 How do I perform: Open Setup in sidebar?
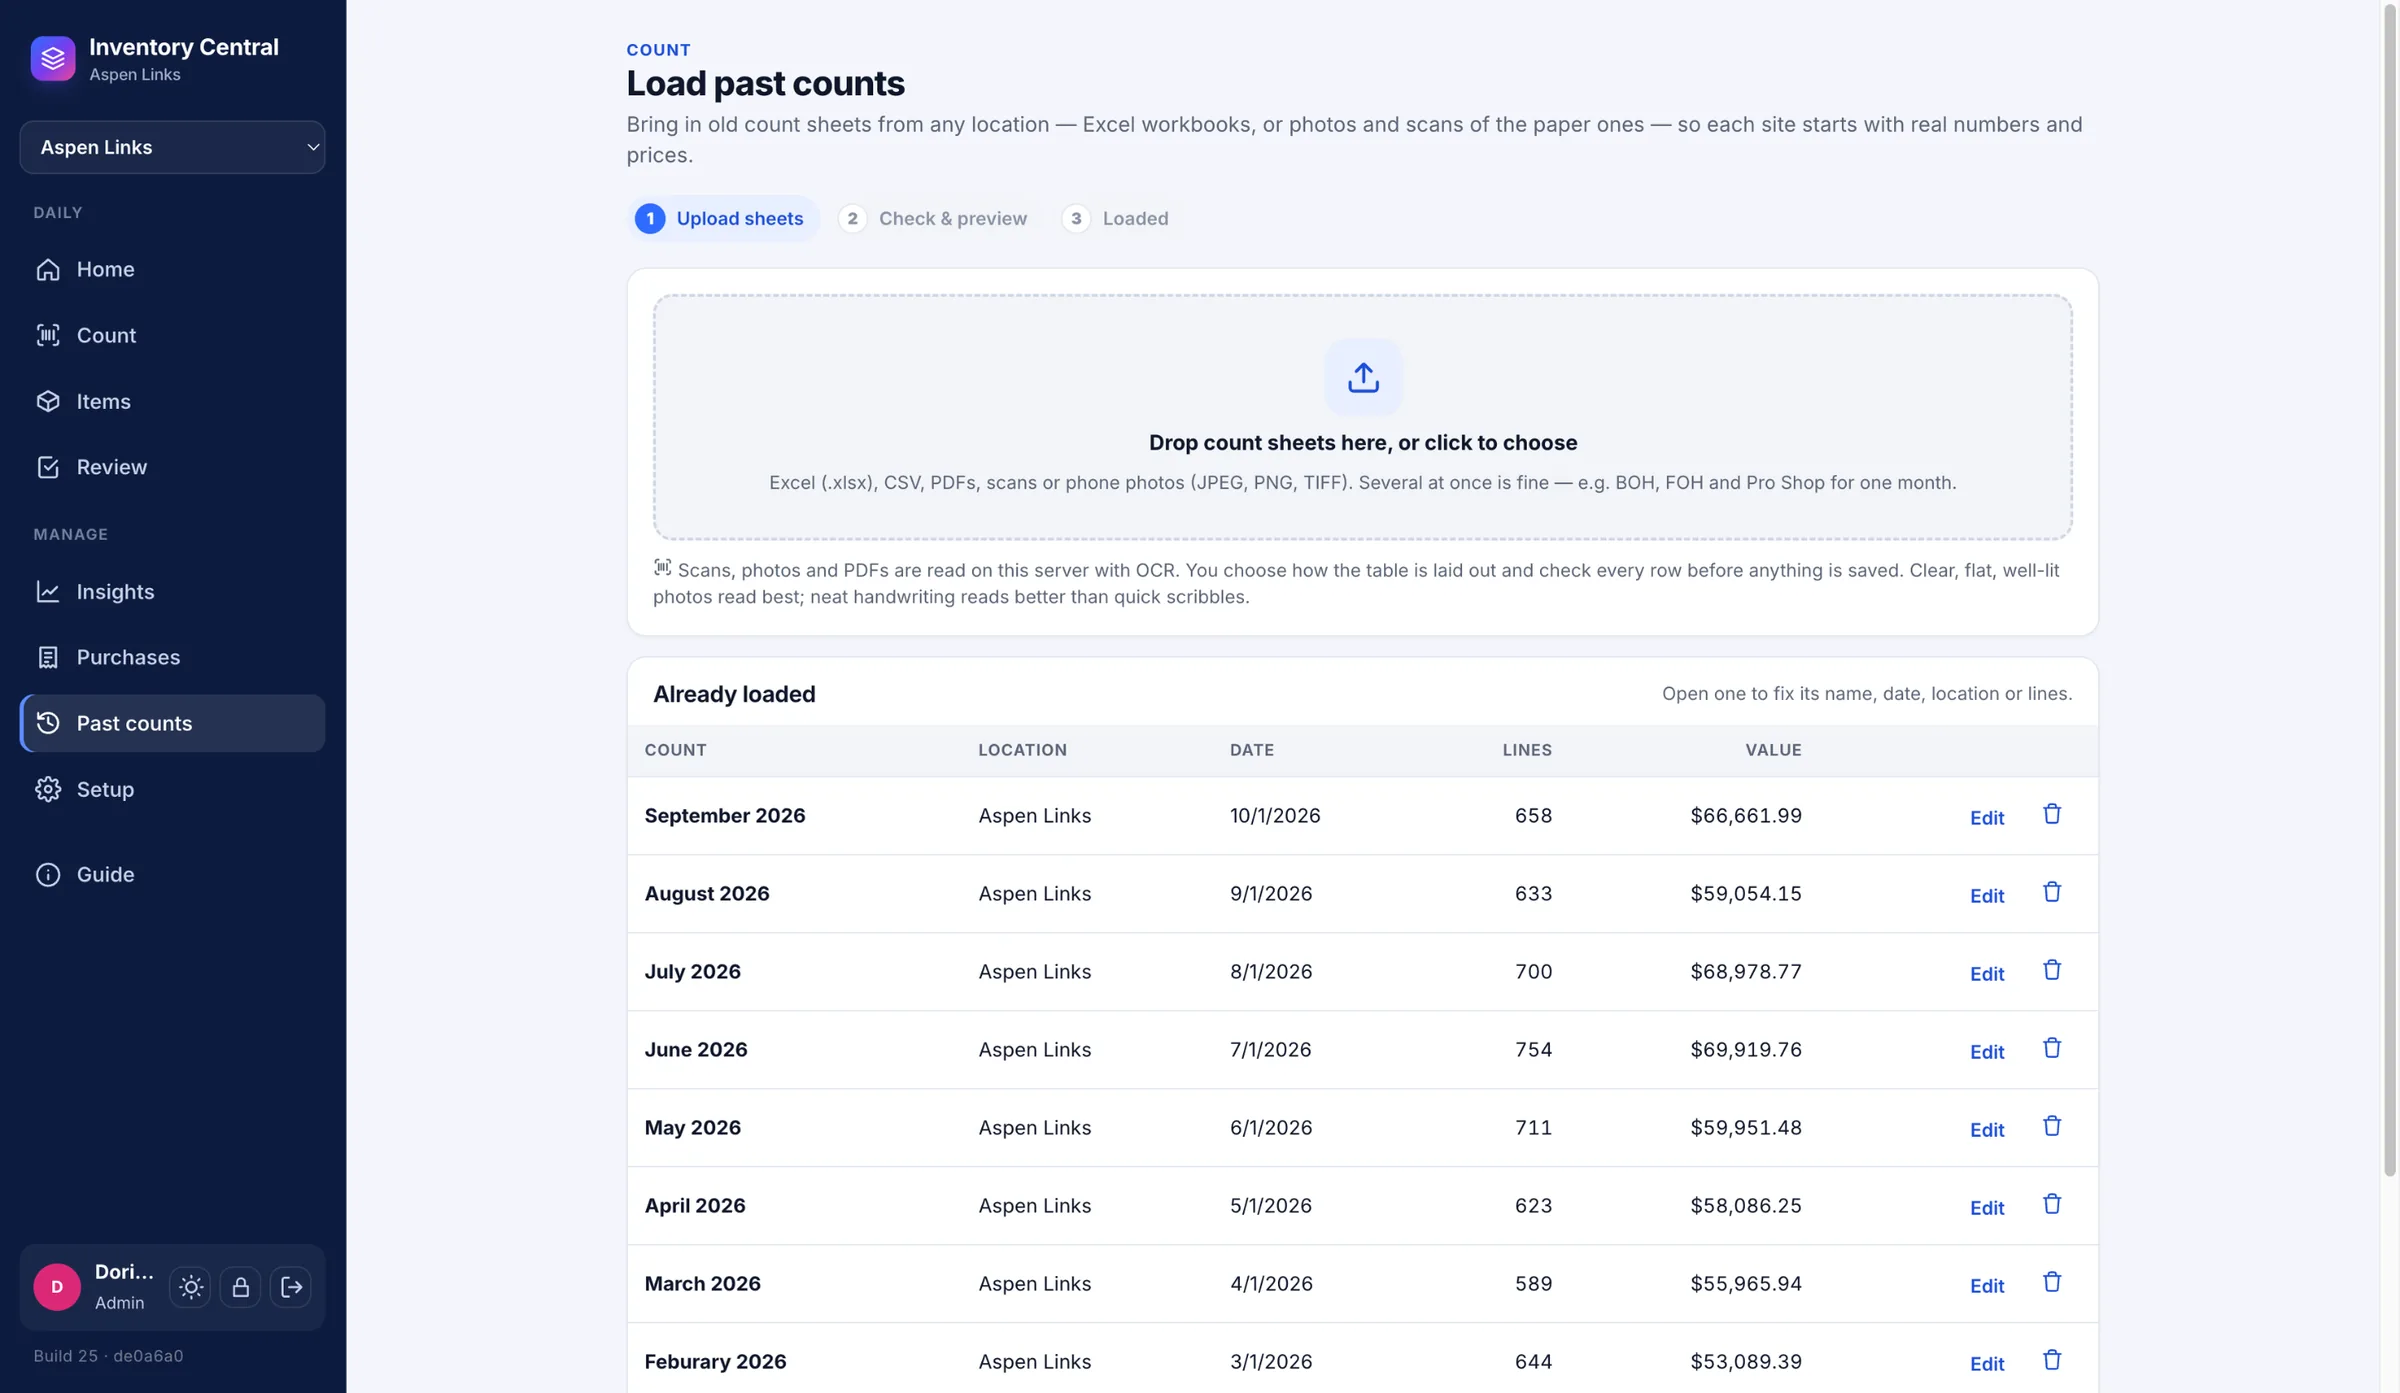click(x=172, y=789)
